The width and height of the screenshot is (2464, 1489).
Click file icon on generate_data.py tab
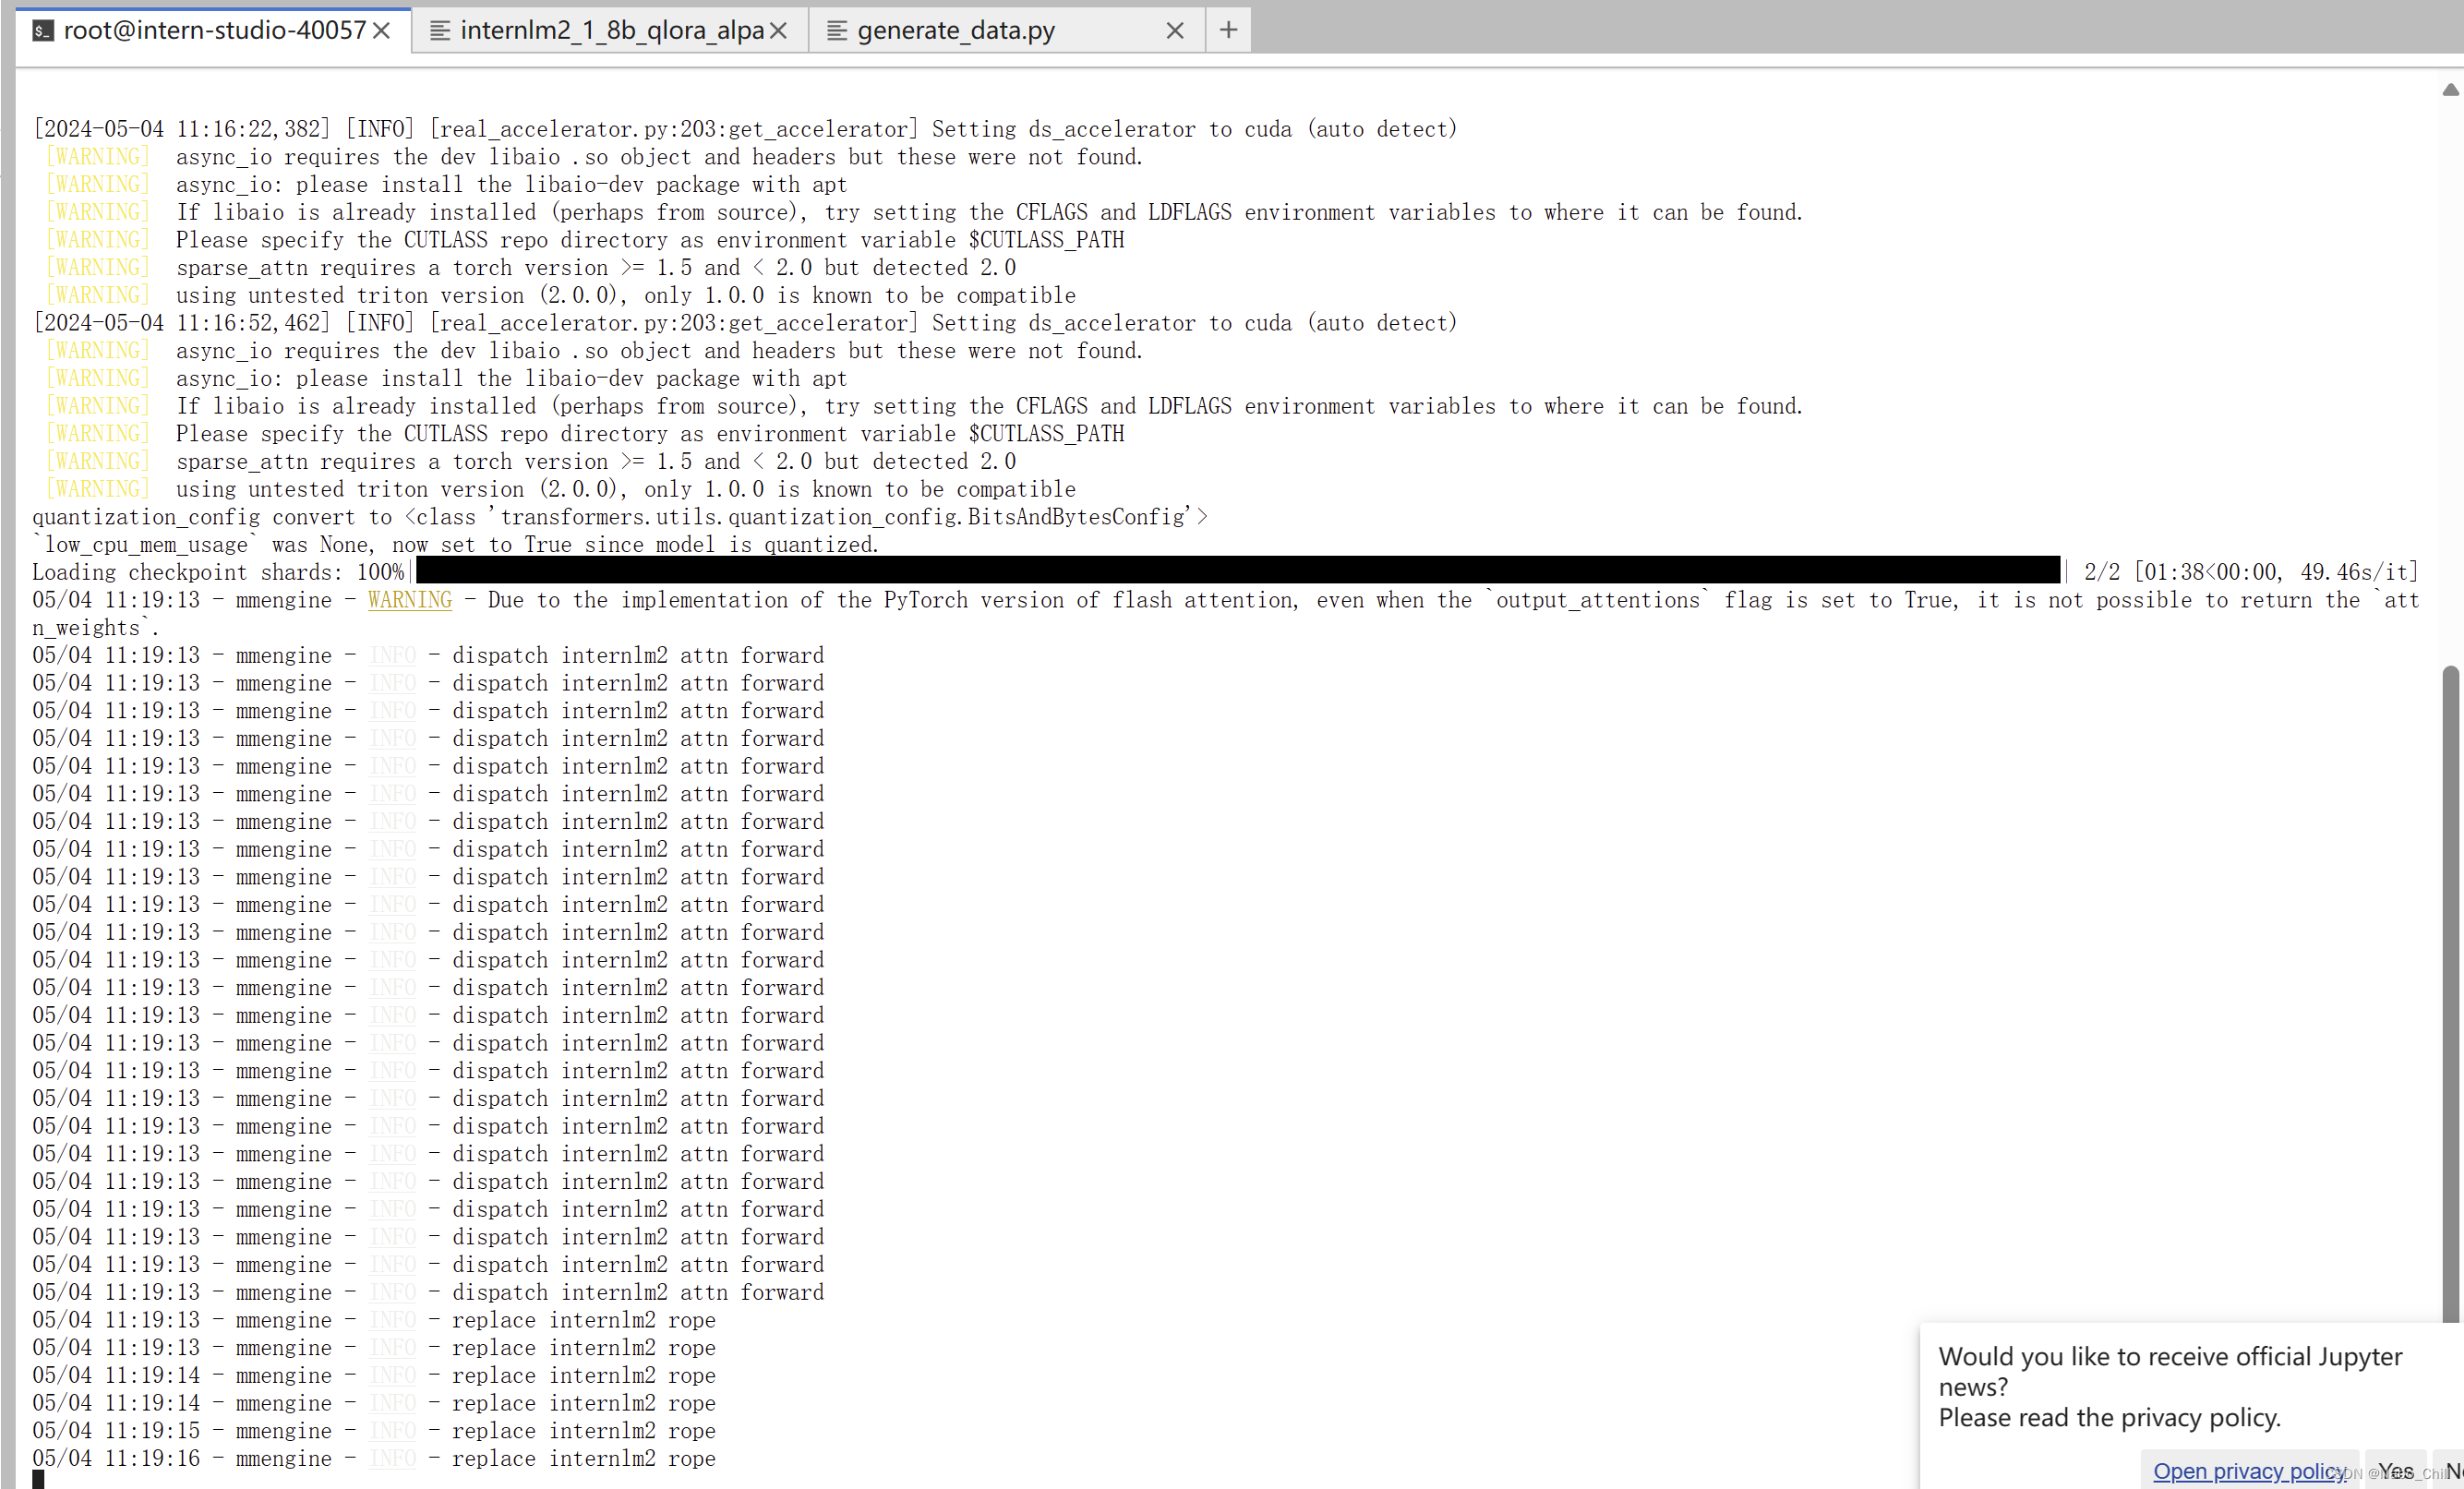click(x=836, y=31)
